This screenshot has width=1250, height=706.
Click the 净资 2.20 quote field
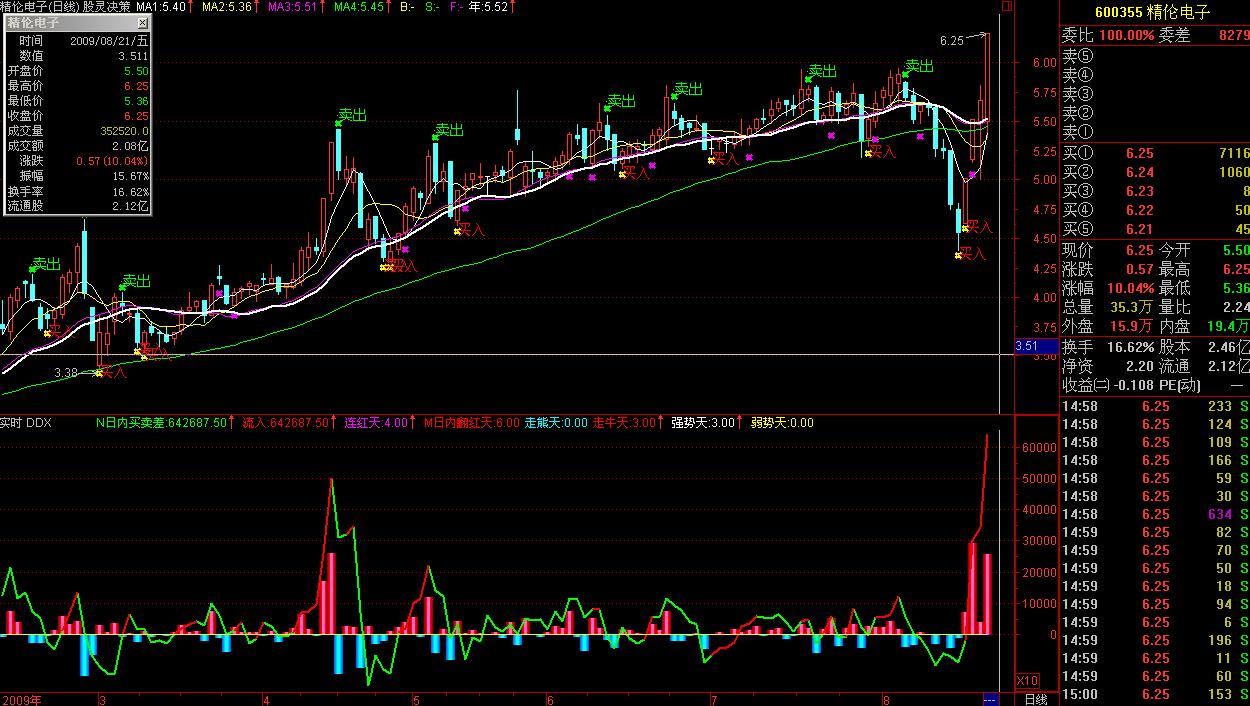pyautogui.click(x=1108, y=367)
